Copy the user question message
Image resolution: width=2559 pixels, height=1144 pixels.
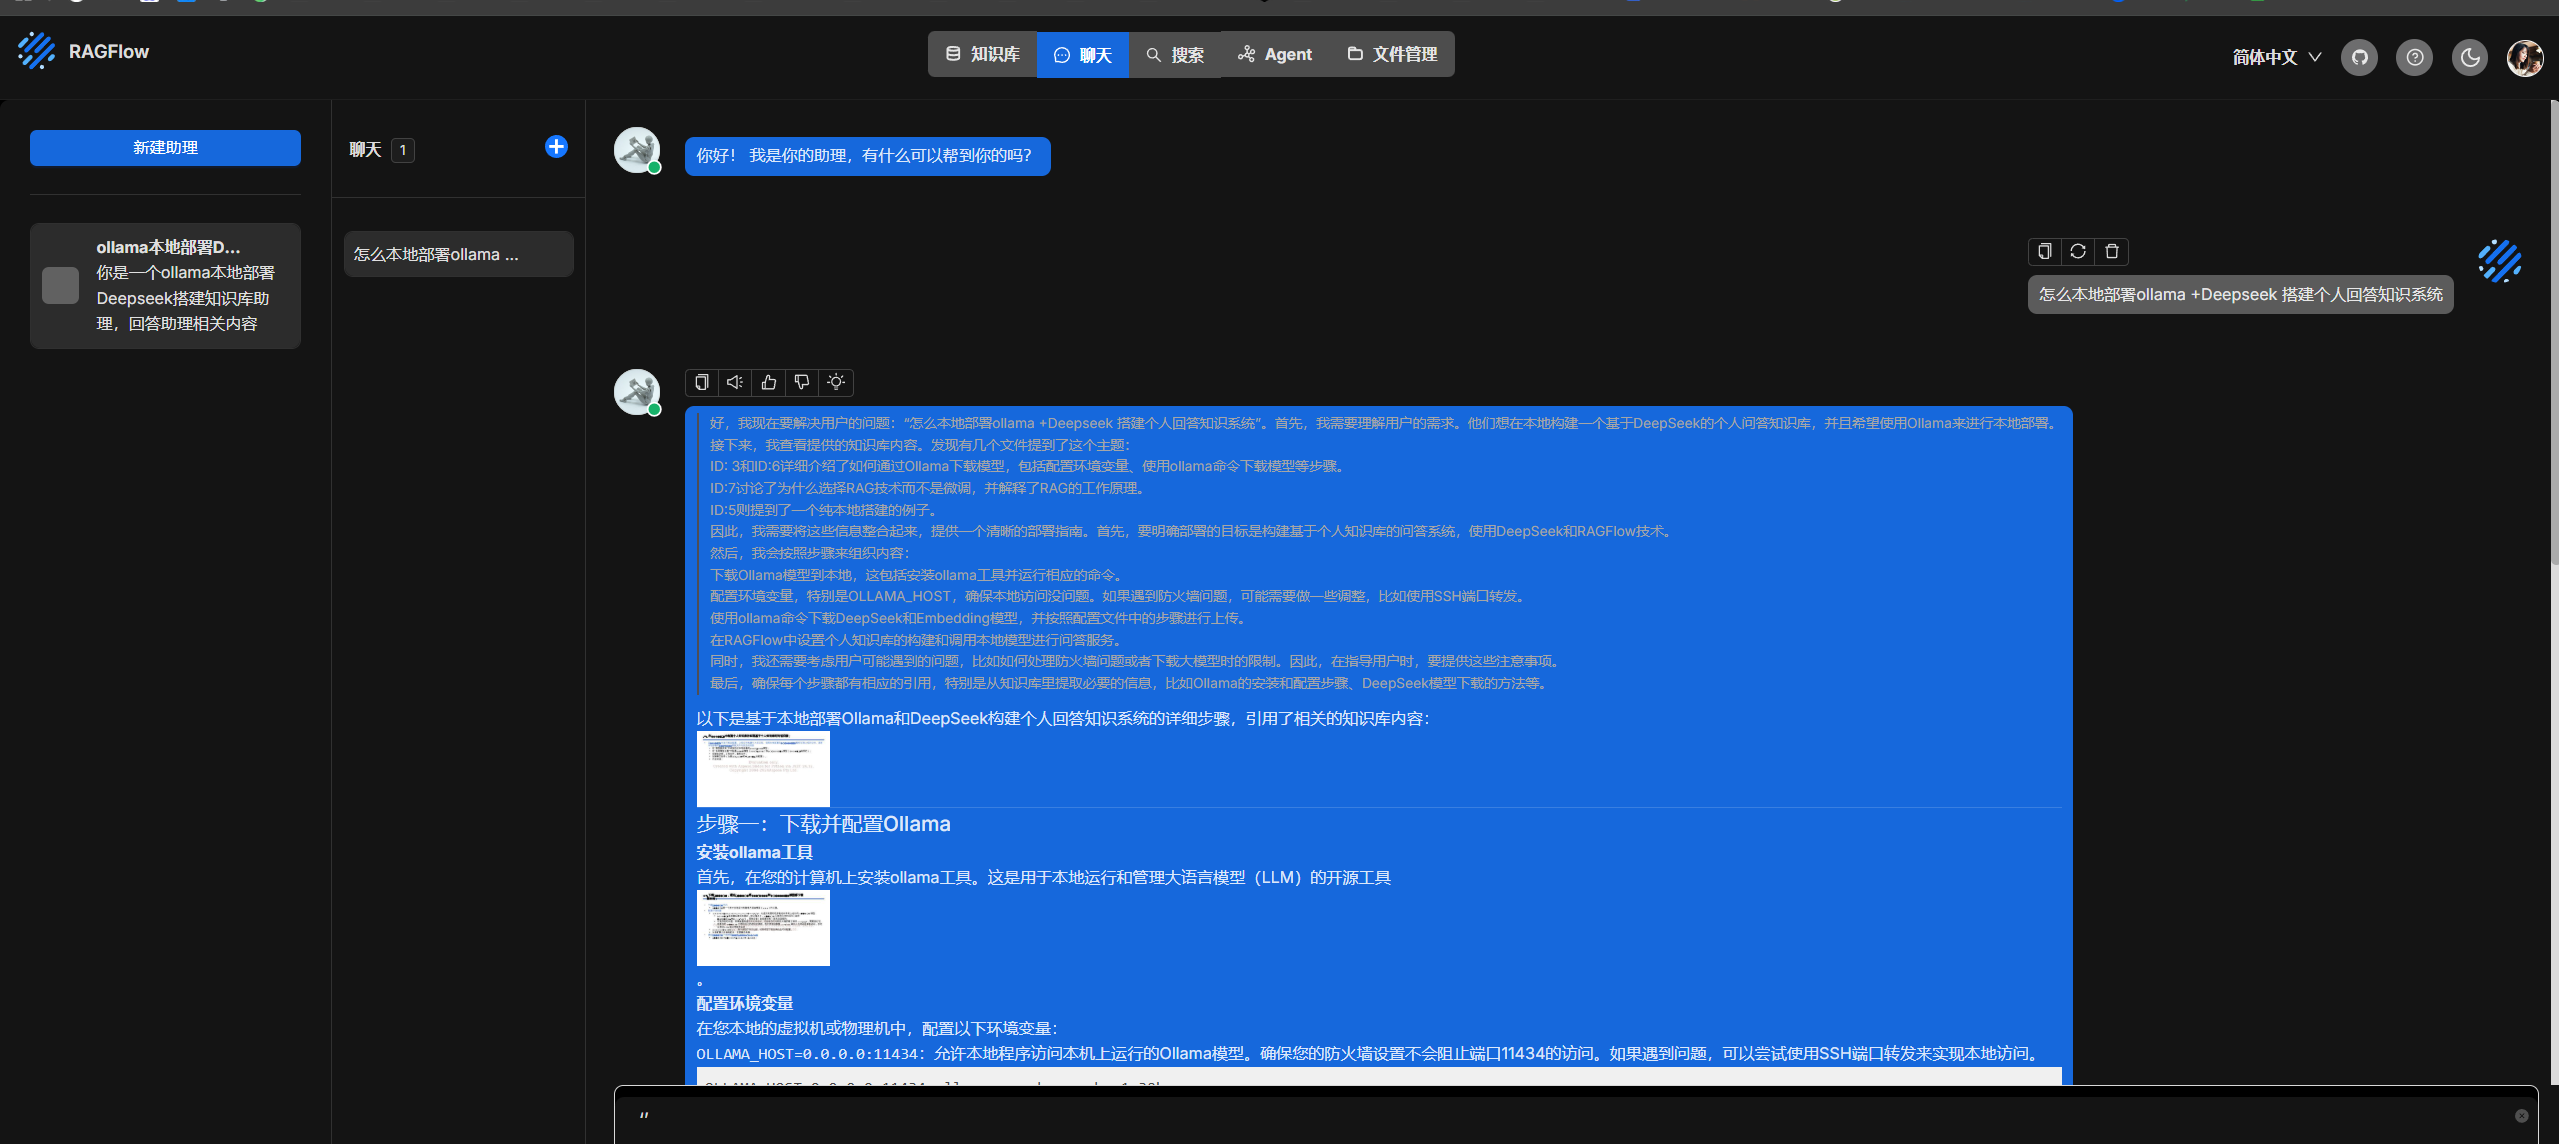[2045, 251]
